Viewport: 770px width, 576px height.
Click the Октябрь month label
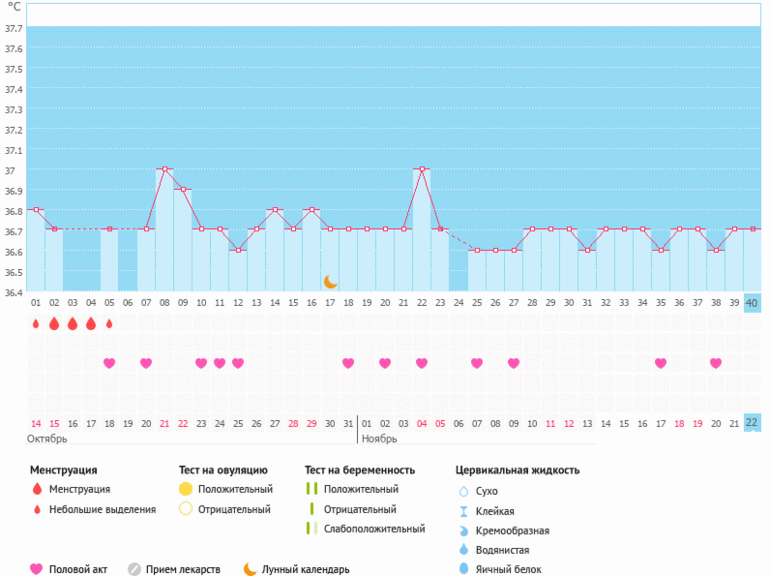[47, 439]
